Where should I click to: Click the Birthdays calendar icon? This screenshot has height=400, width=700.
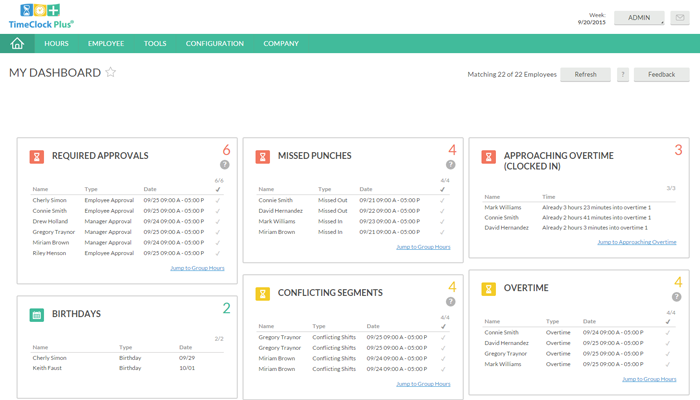[36, 314]
